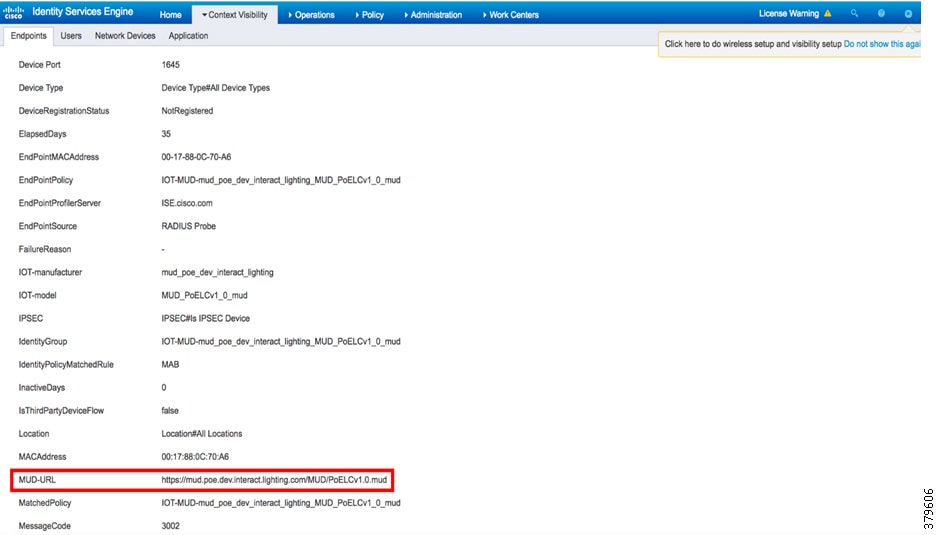Click the NotRegistered status value

187,111
